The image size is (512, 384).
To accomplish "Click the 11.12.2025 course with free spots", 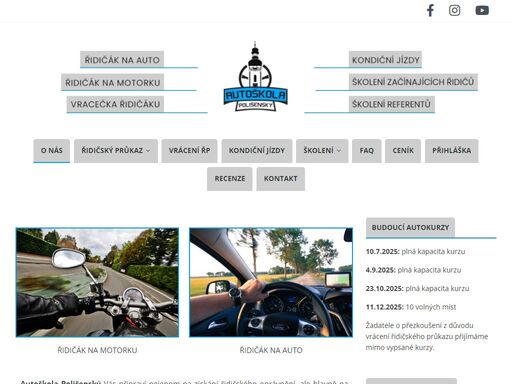I will point(411,307).
